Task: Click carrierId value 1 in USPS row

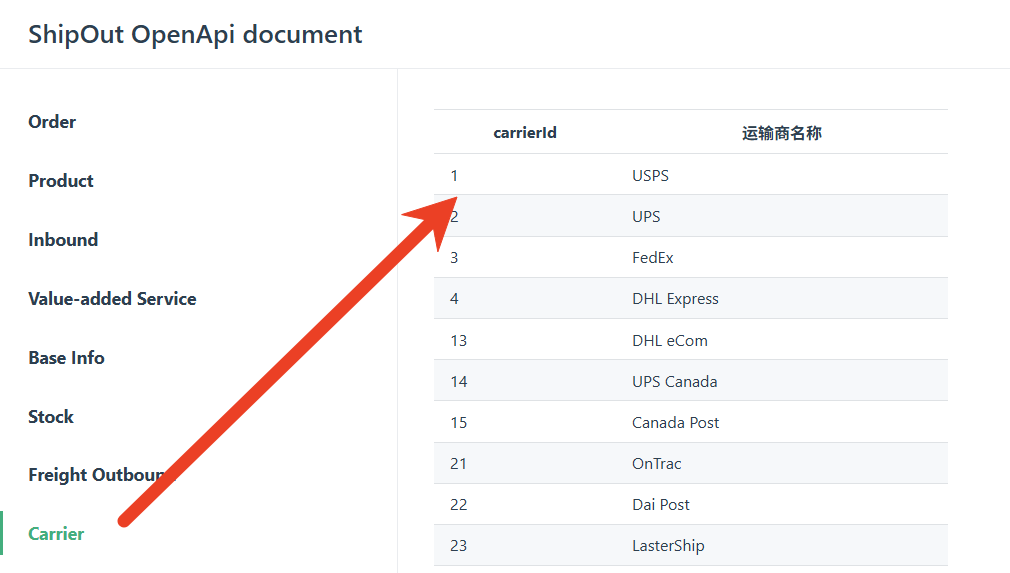Action: [x=454, y=176]
